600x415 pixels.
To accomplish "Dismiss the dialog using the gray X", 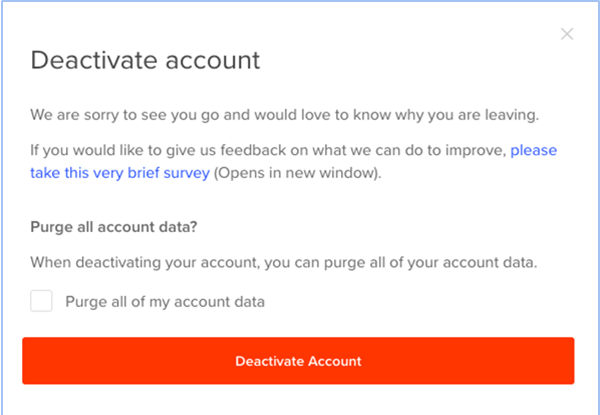I will point(567,34).
